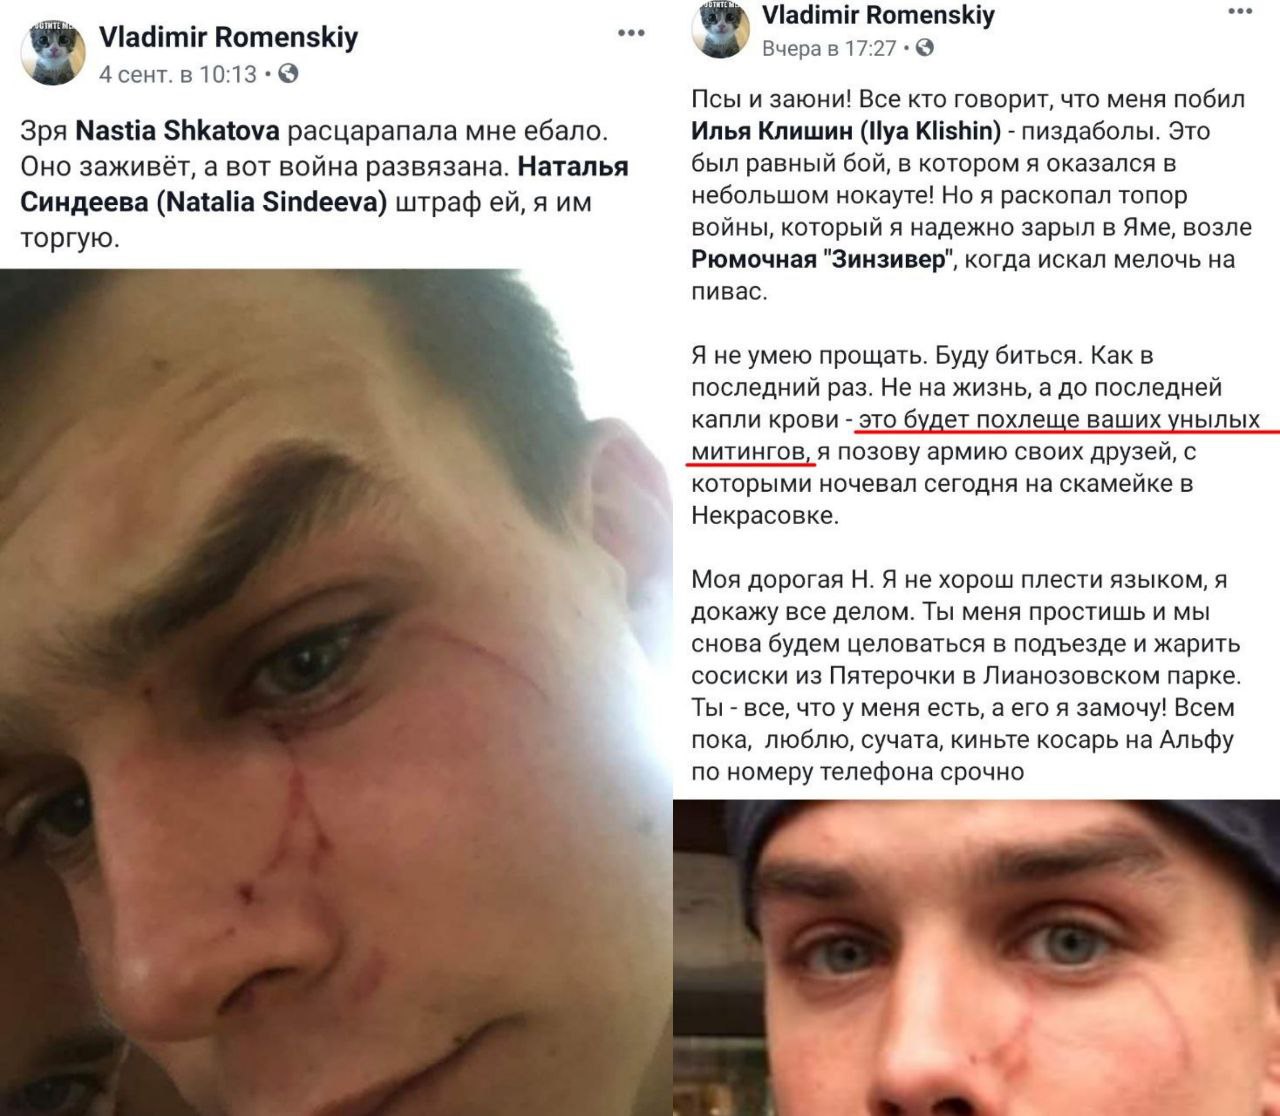Screen dimensions: 1280x1116
Task: Open the Вчера в 17:27 timestamp link
Action: 829,48
